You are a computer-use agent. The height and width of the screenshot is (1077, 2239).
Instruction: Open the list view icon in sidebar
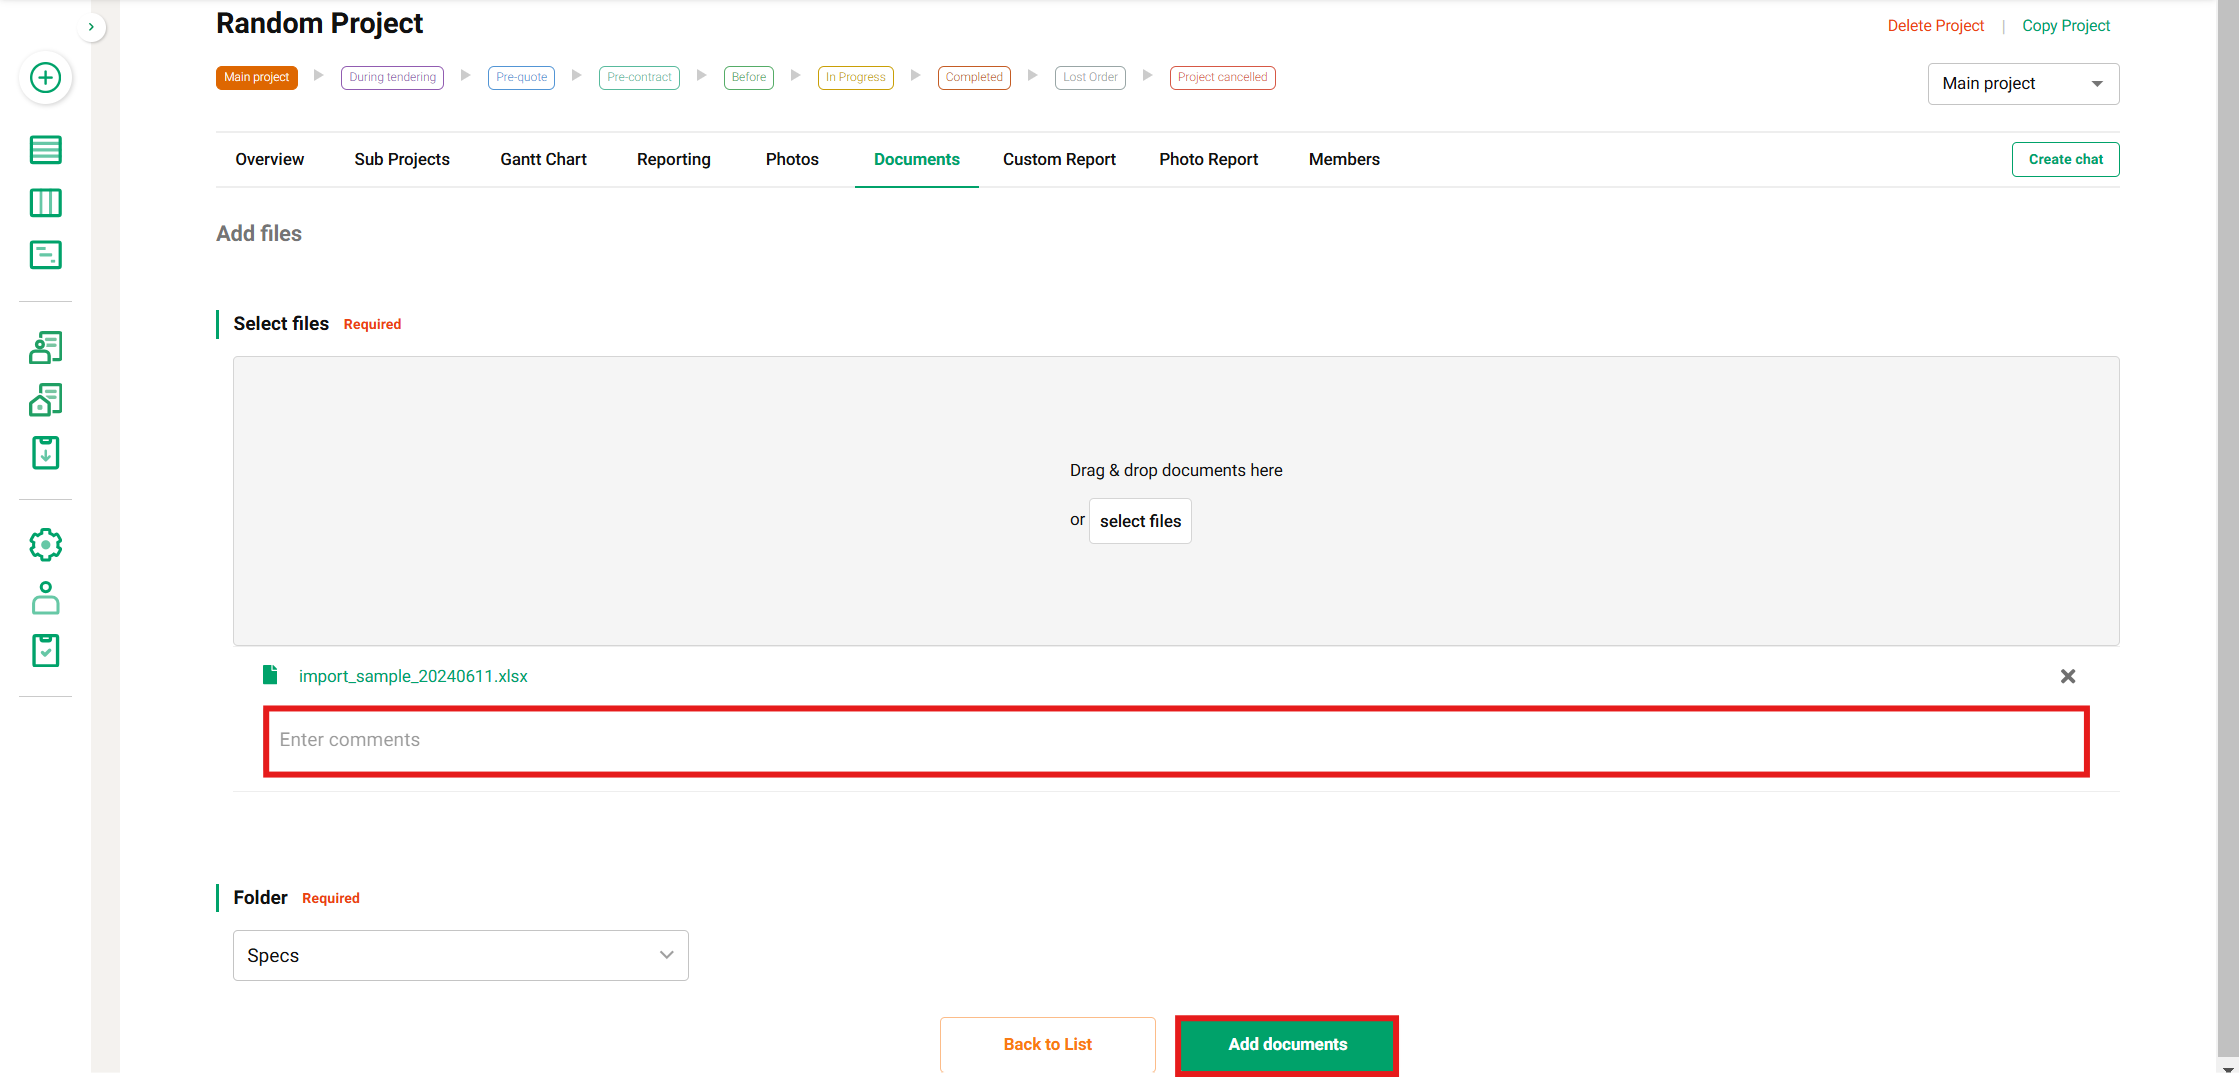click(45, 150)
